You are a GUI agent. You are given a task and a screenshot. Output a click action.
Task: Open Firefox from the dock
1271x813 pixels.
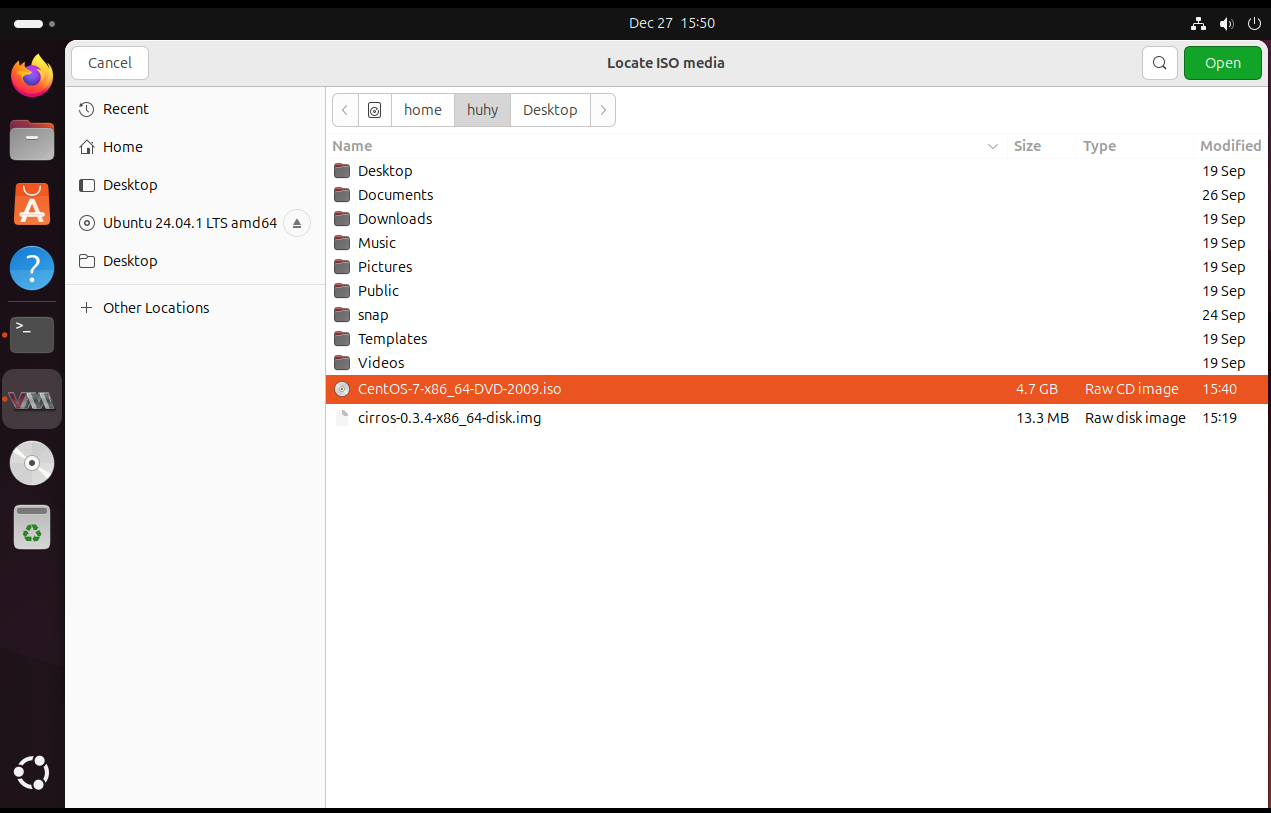coord(32,76)
